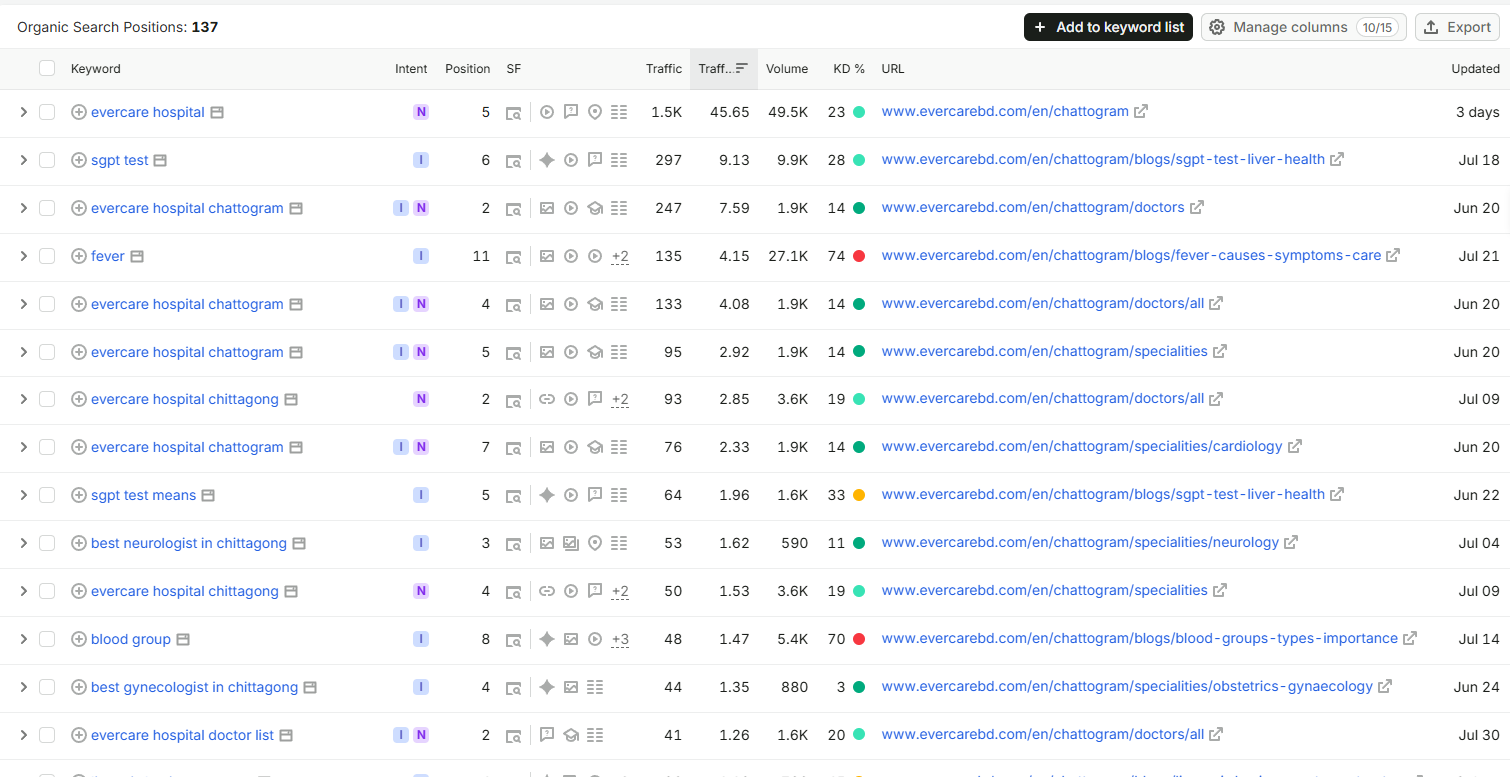Click card icon right after "fever" keyword

(x=137, y=256)
